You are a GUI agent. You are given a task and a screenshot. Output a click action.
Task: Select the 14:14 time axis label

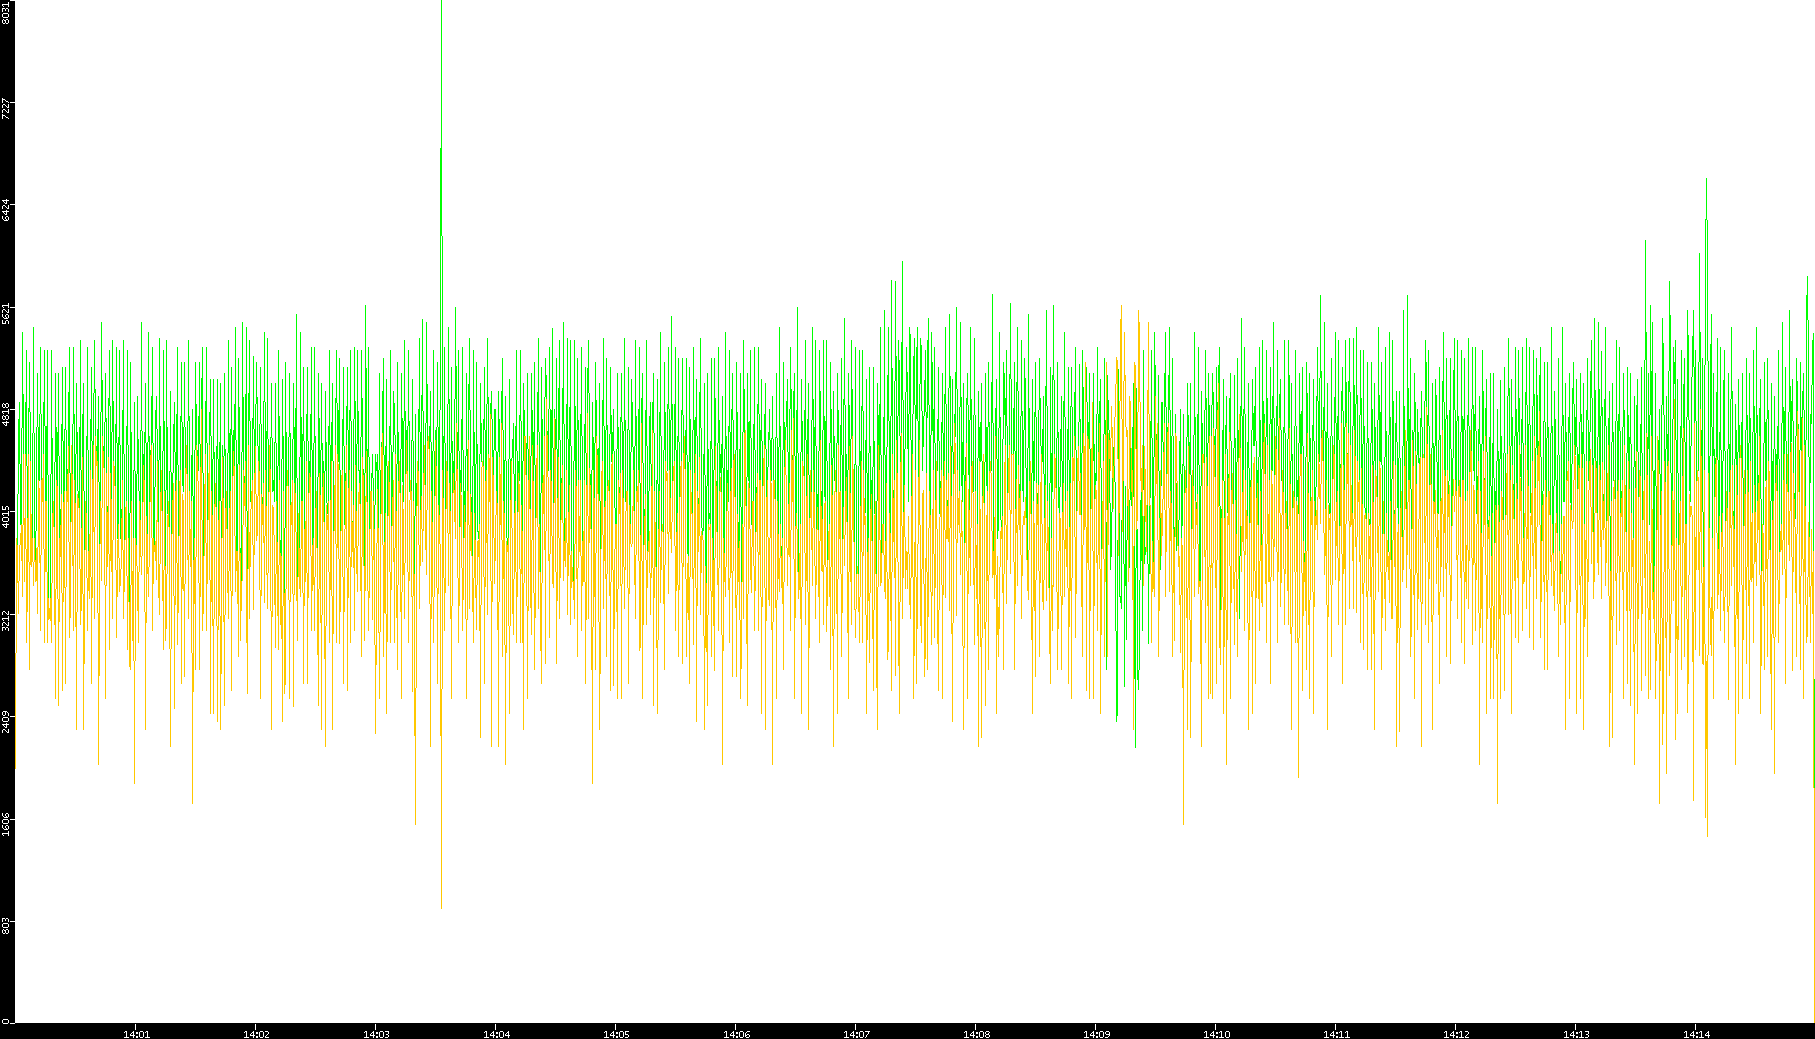[x=1696, y=1033]
